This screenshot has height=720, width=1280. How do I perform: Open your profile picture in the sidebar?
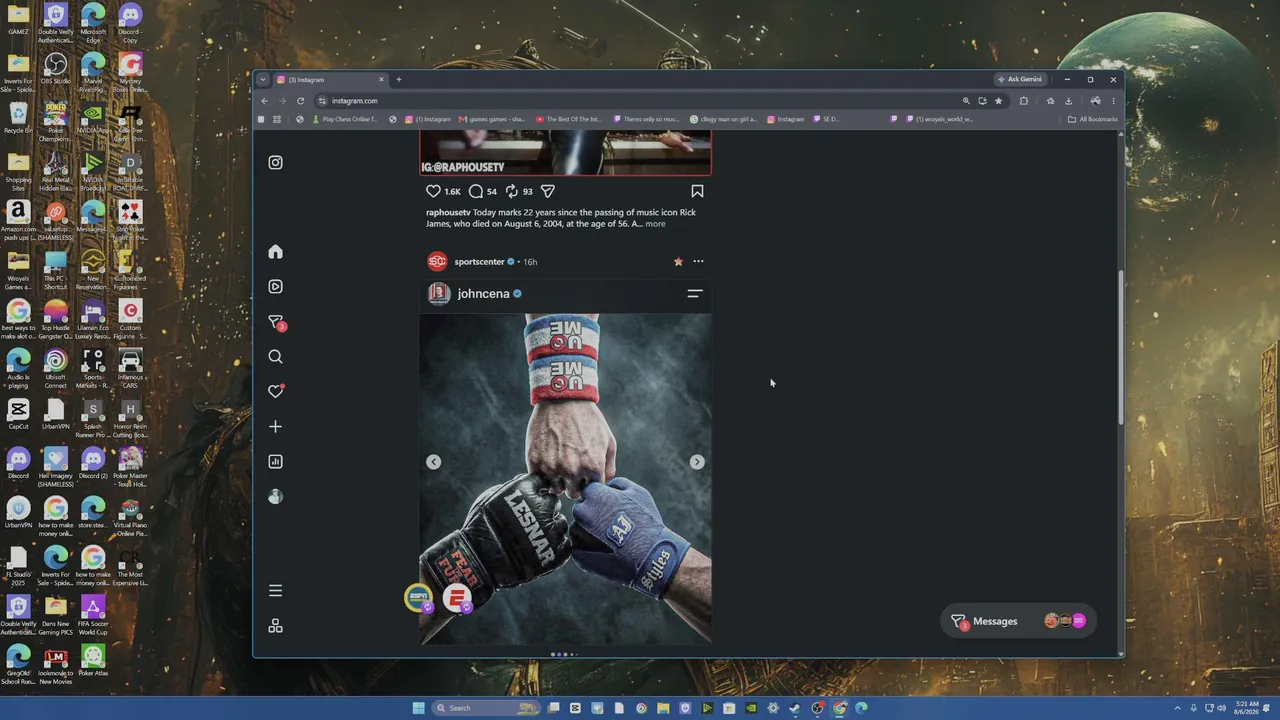[275, 497]
